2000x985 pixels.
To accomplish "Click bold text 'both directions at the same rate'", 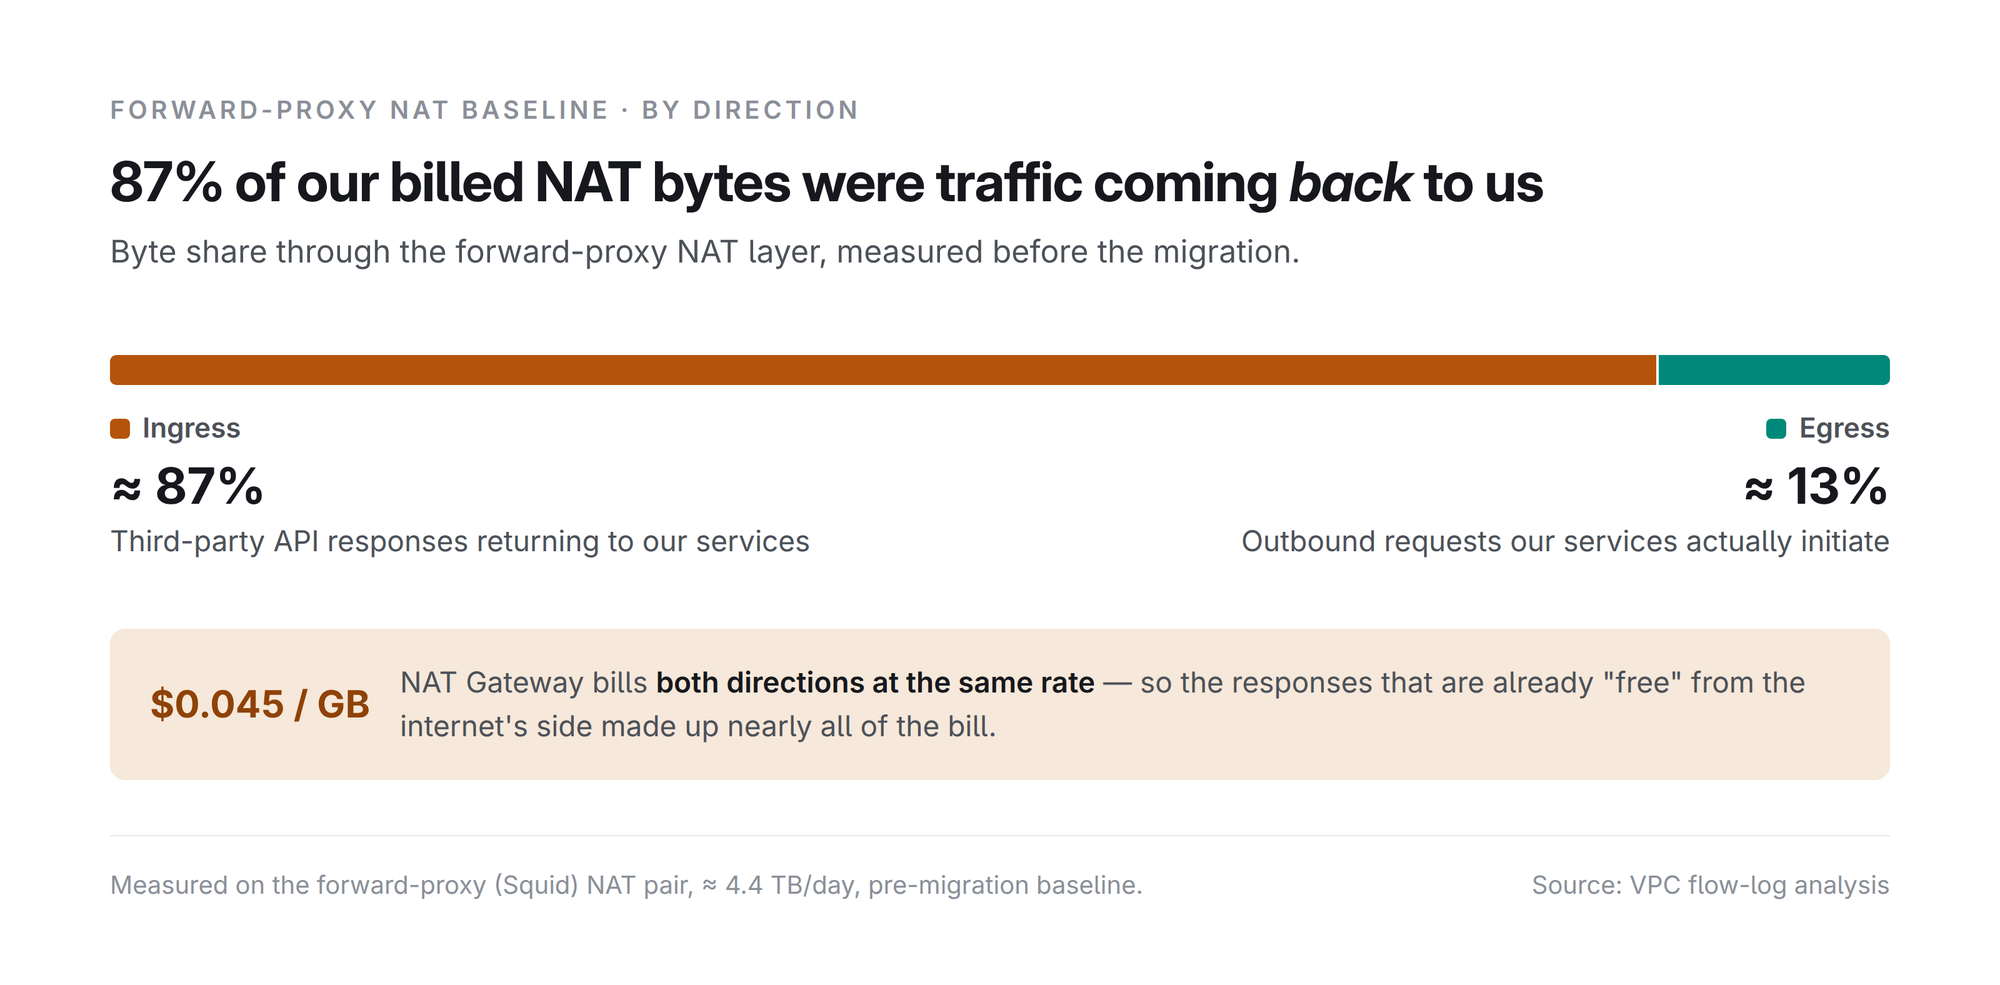I will [x=875, y=683].
